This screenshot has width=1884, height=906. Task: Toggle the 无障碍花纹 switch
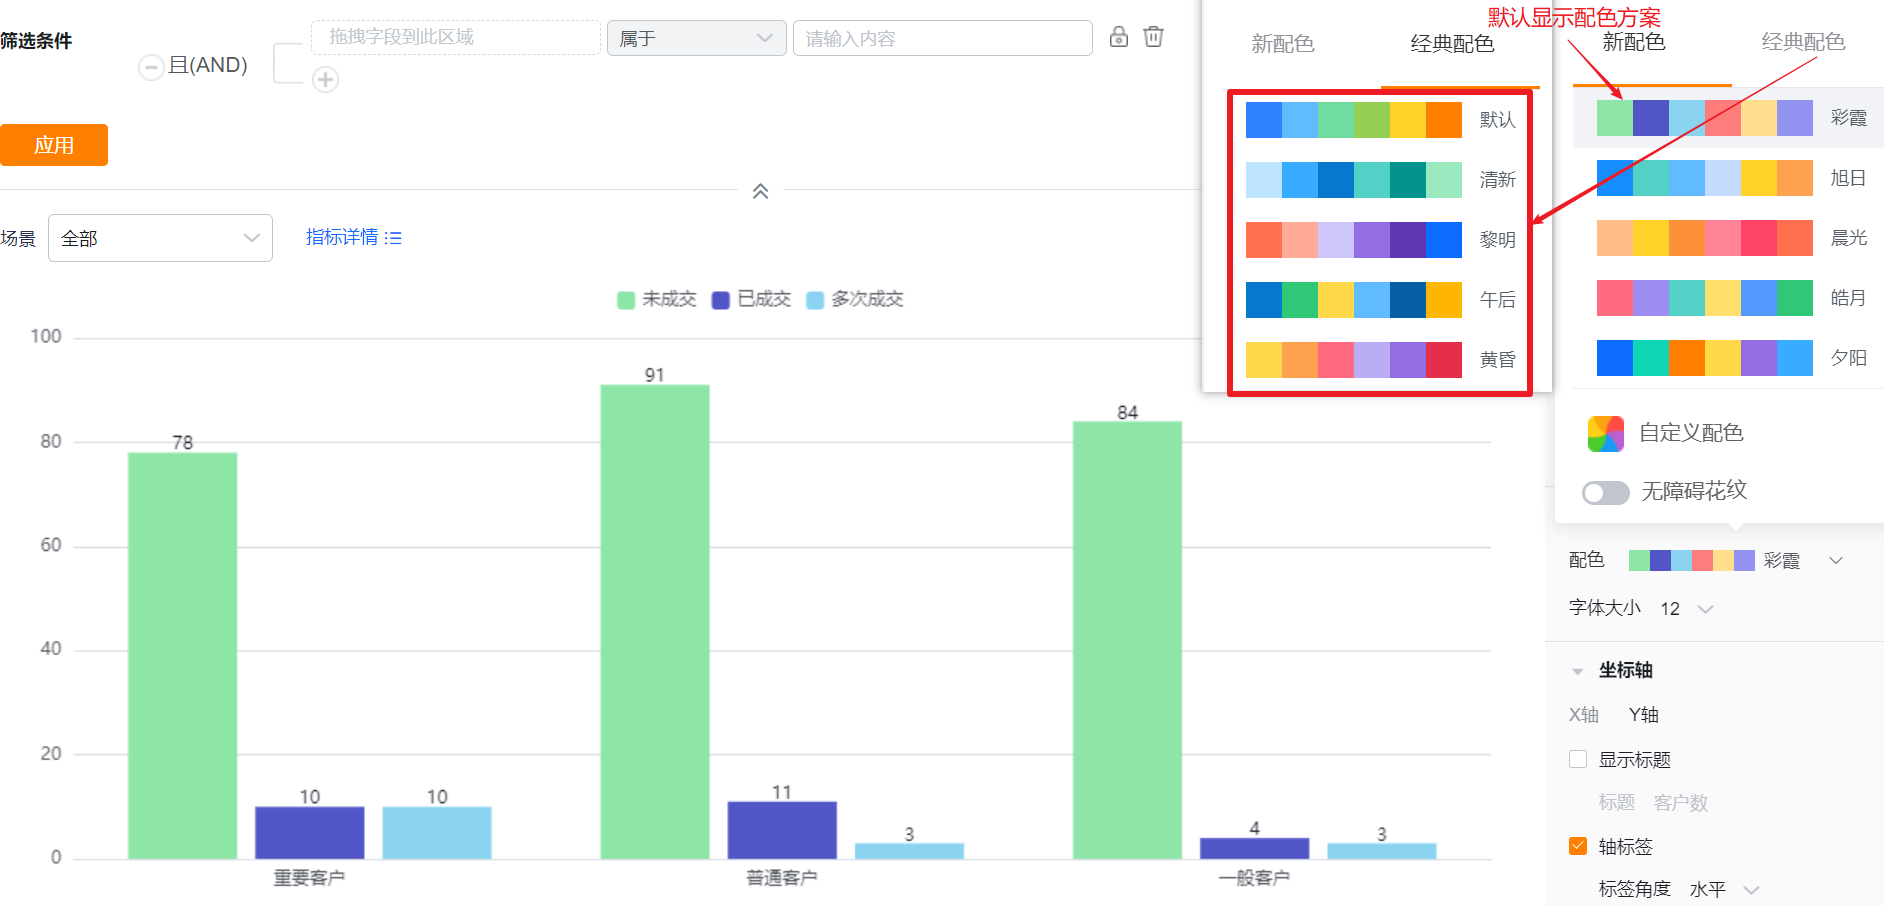tap(1605, 492)
